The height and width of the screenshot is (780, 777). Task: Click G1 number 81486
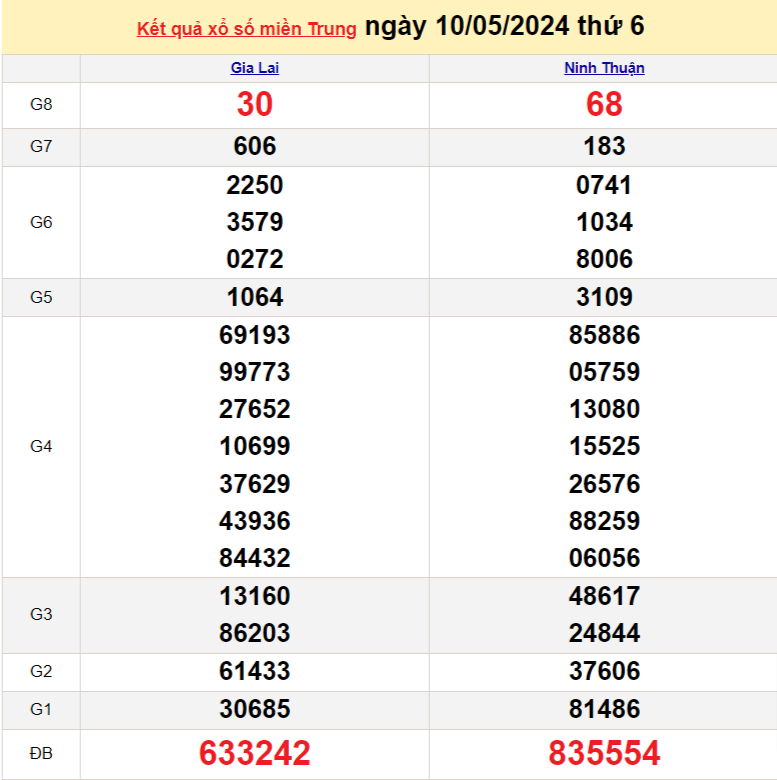pyautogui.click(x=604, y=709)
